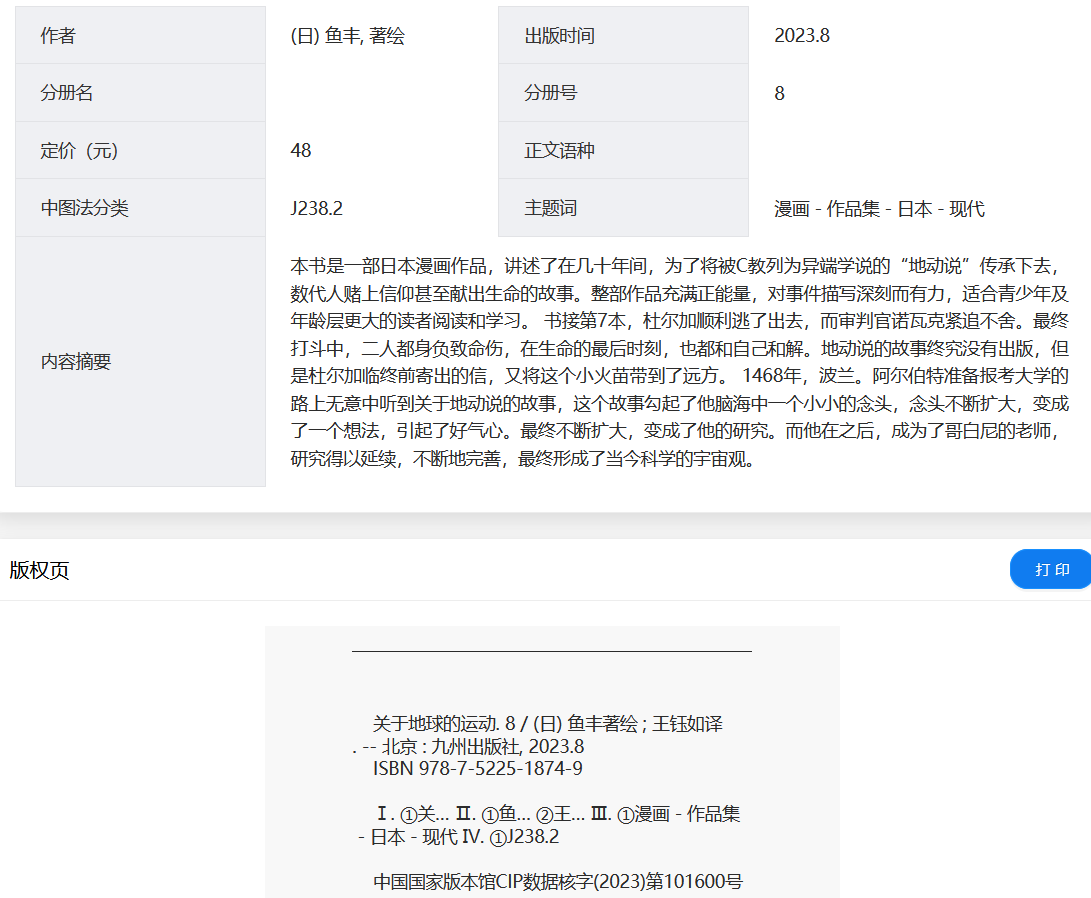Select the 分册名 label cell
1091x898 pixels.
click(x=141, y=93)
